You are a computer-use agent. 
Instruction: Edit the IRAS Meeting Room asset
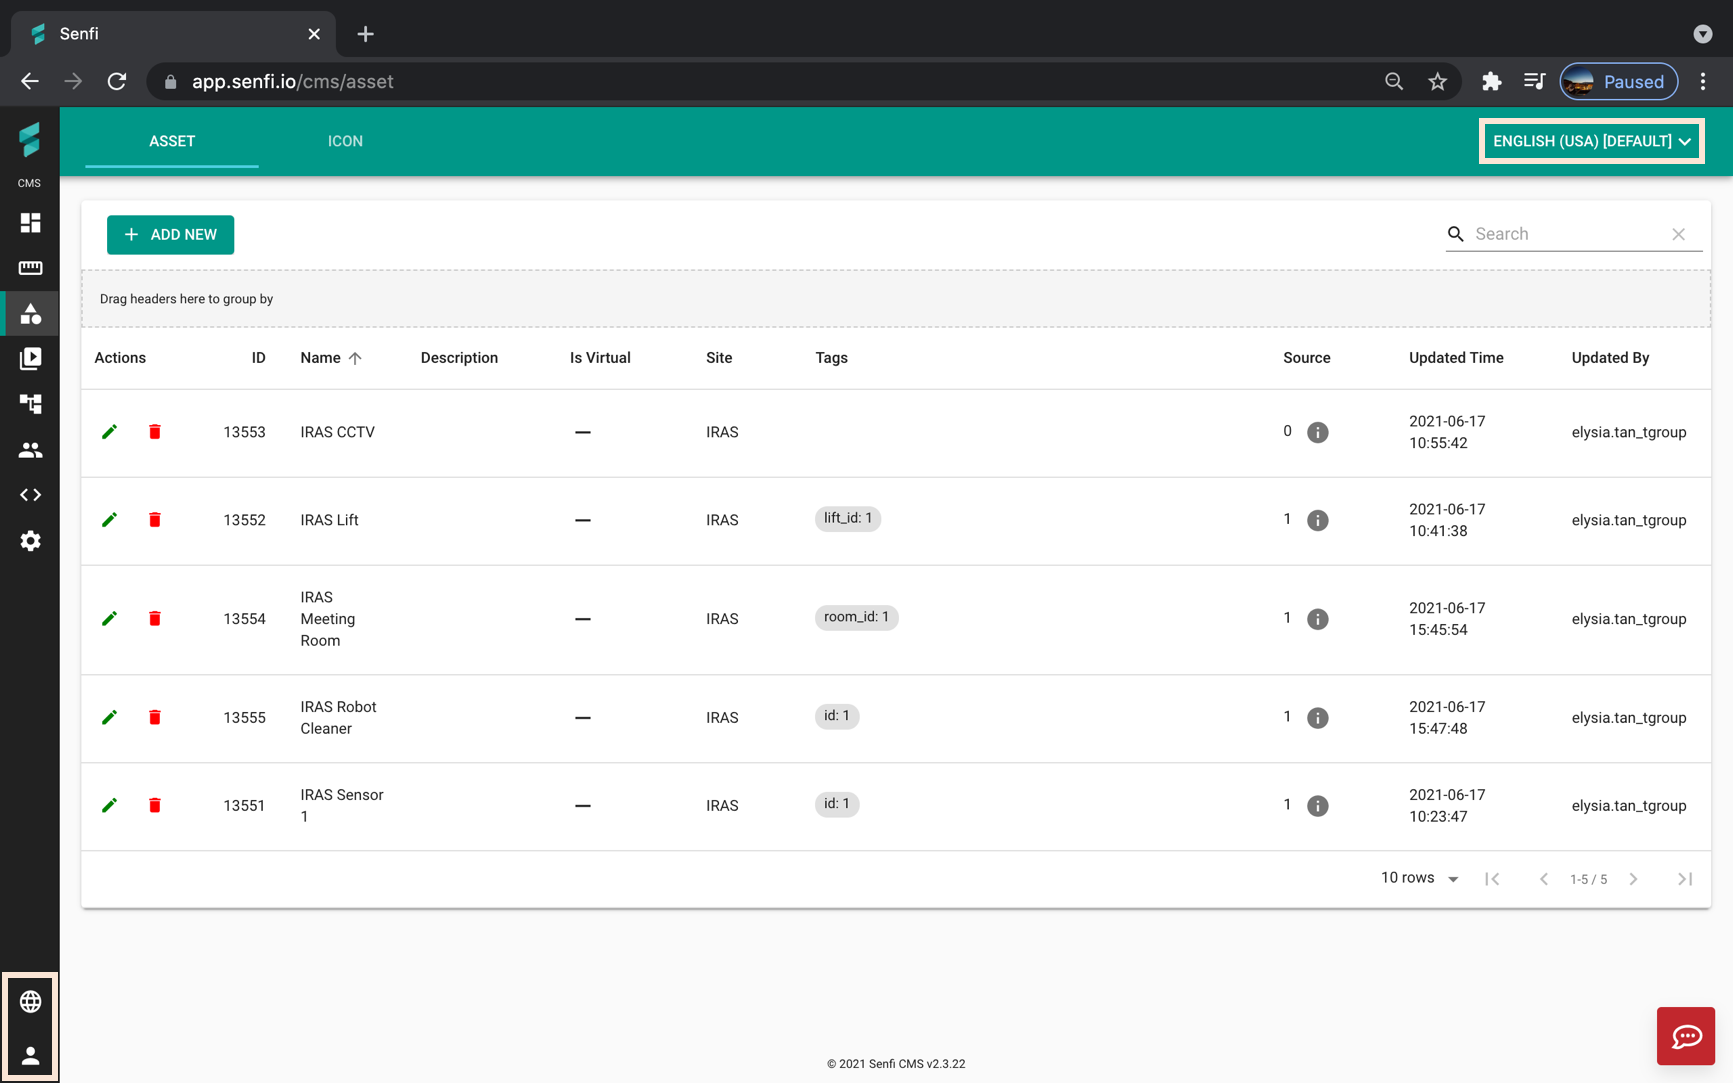tap(110, 619)
